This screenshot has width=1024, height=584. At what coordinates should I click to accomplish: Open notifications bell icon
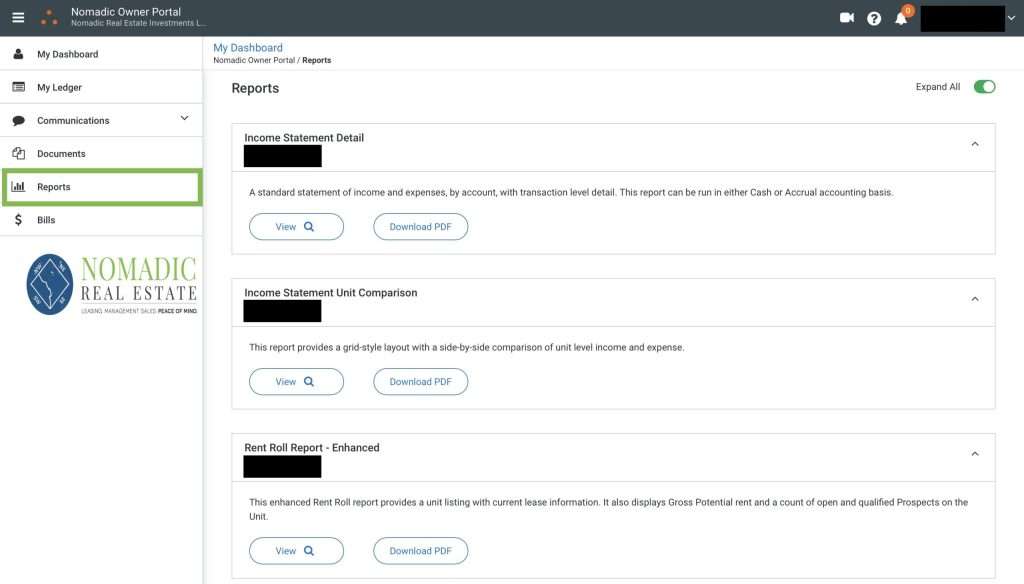click(901, 18)
